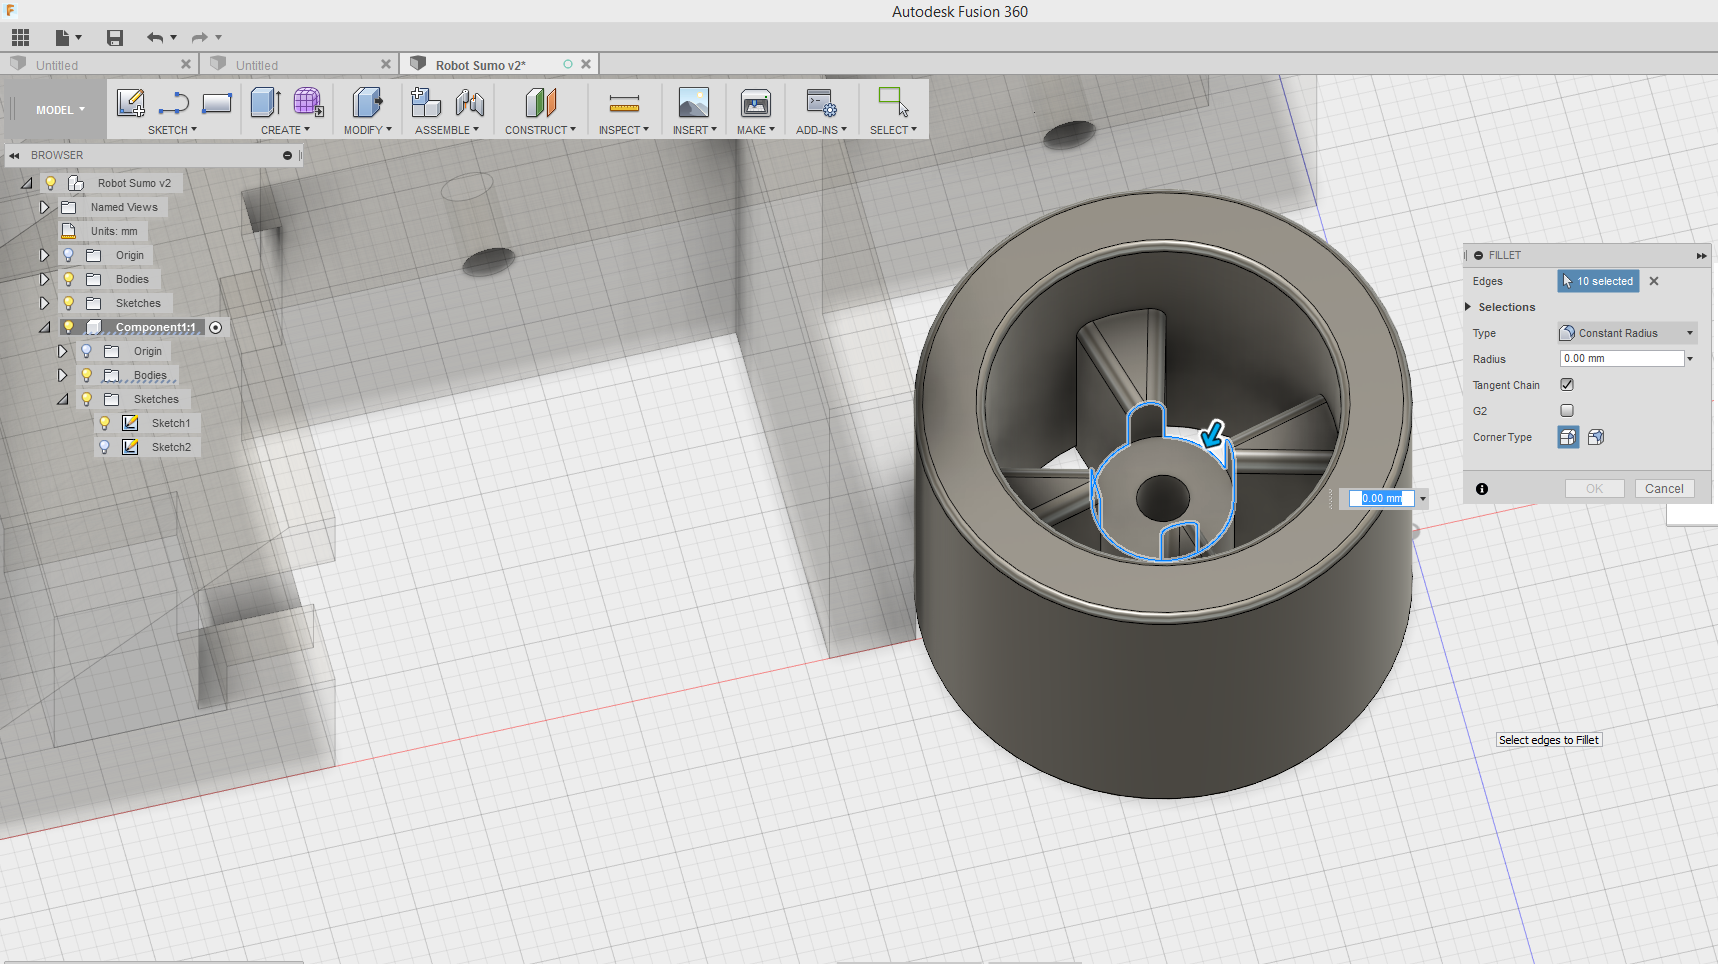1718x964 pixels.
Task: Open the data panel grid icon
Action: [20, 38]
